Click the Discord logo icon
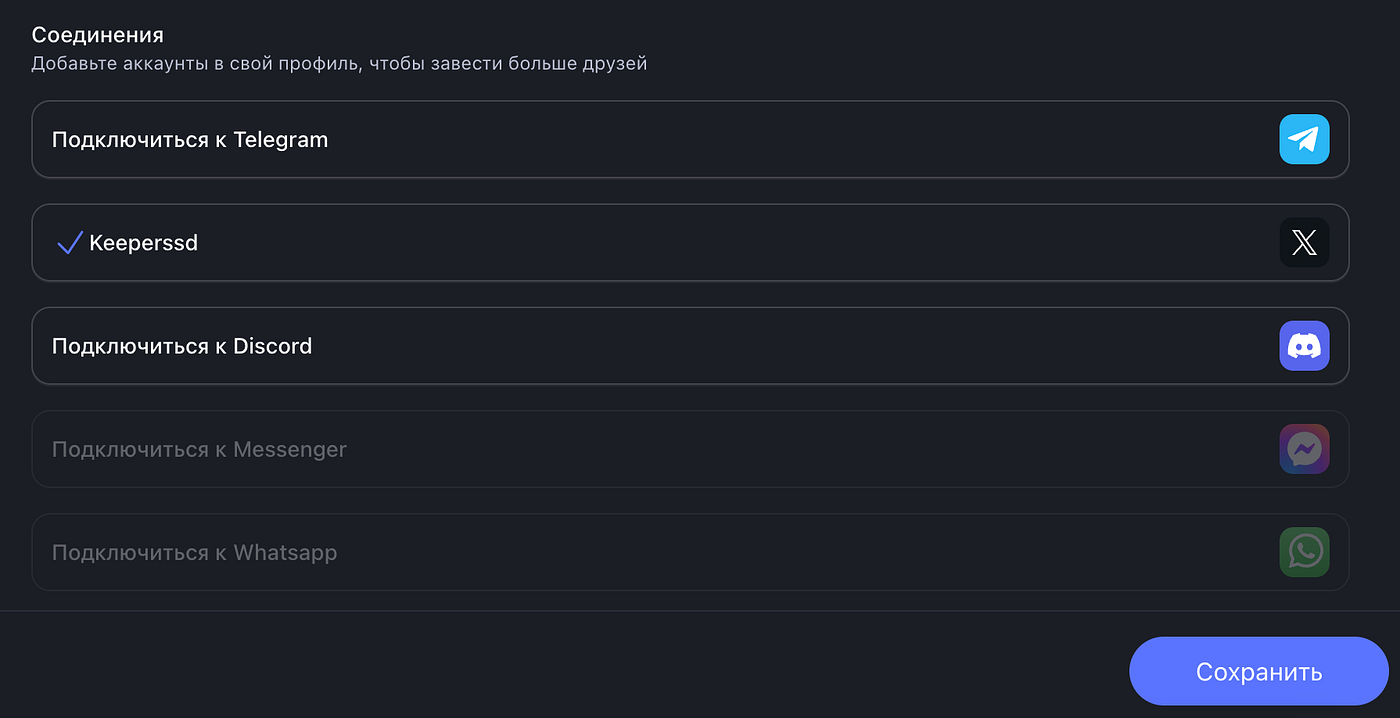Screen dimensions: 1400x718 tap(1304, 346)
